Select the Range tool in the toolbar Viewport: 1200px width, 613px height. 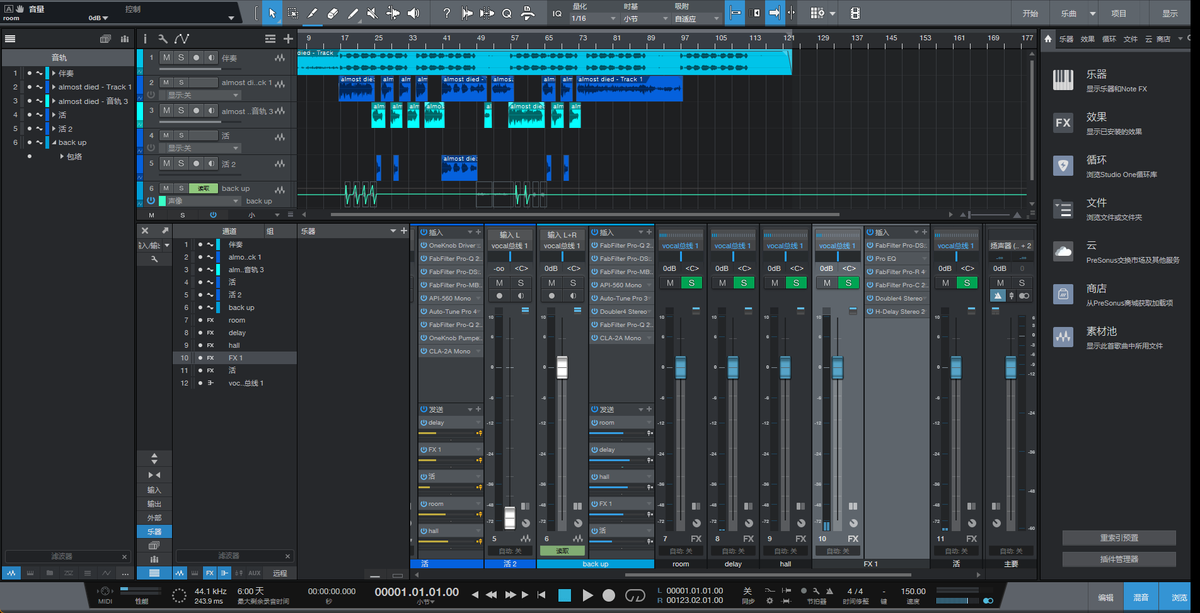point(292,13)
